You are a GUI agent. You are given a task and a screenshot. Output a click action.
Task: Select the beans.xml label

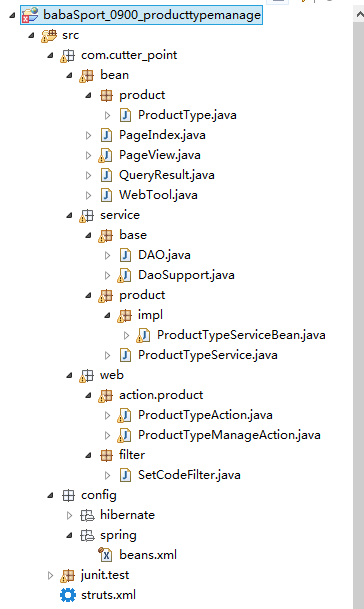coord(148,555)
